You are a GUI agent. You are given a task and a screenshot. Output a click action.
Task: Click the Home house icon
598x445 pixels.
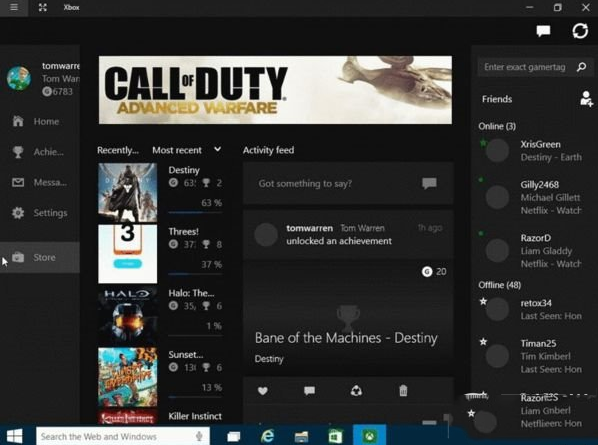18,121
